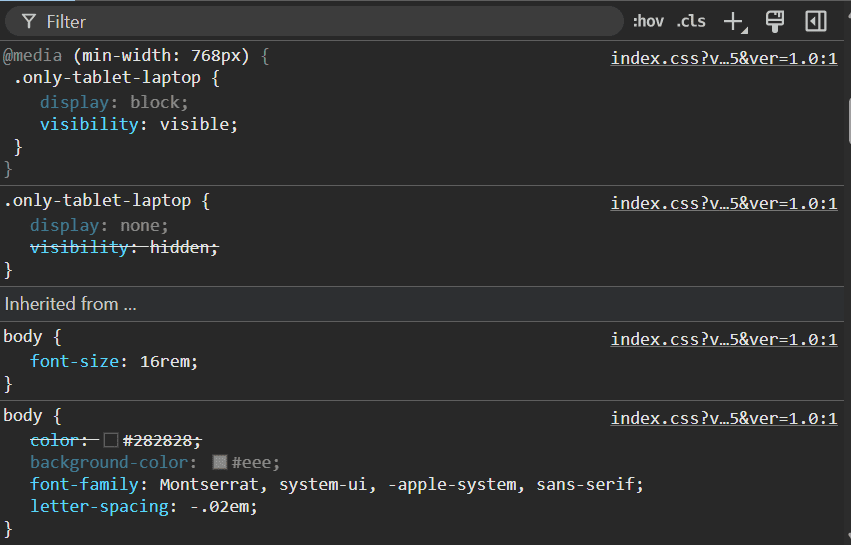Click the funnel filter icon
Screen dimensions: 851x545
[29, 21]
